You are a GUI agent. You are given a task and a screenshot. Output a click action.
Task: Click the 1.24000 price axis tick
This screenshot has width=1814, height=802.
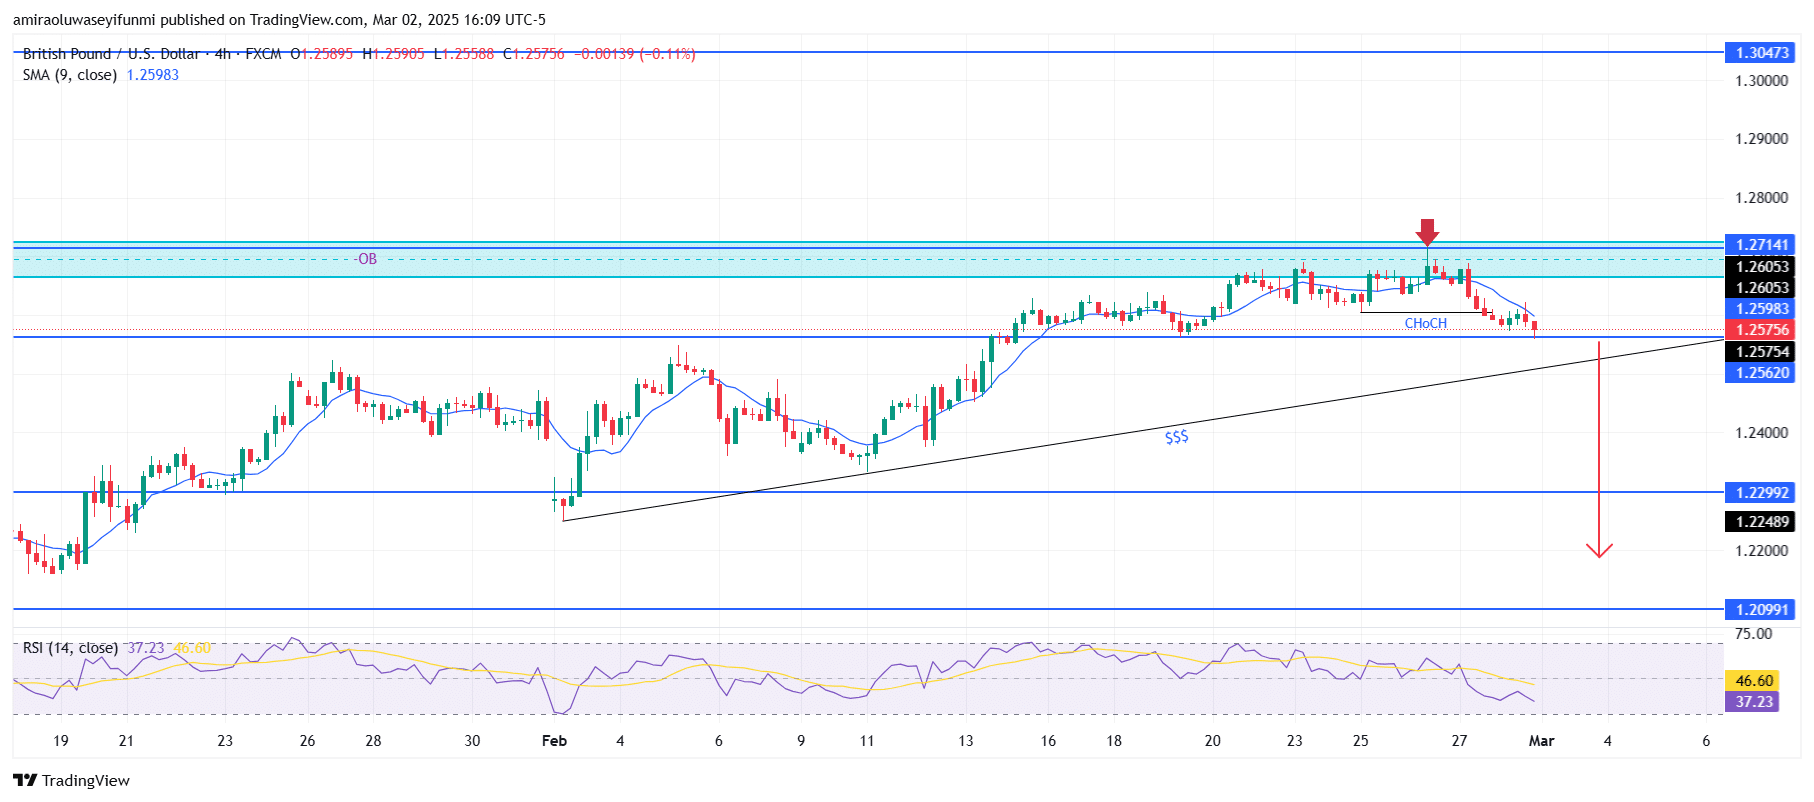(x=1761, y=433)
